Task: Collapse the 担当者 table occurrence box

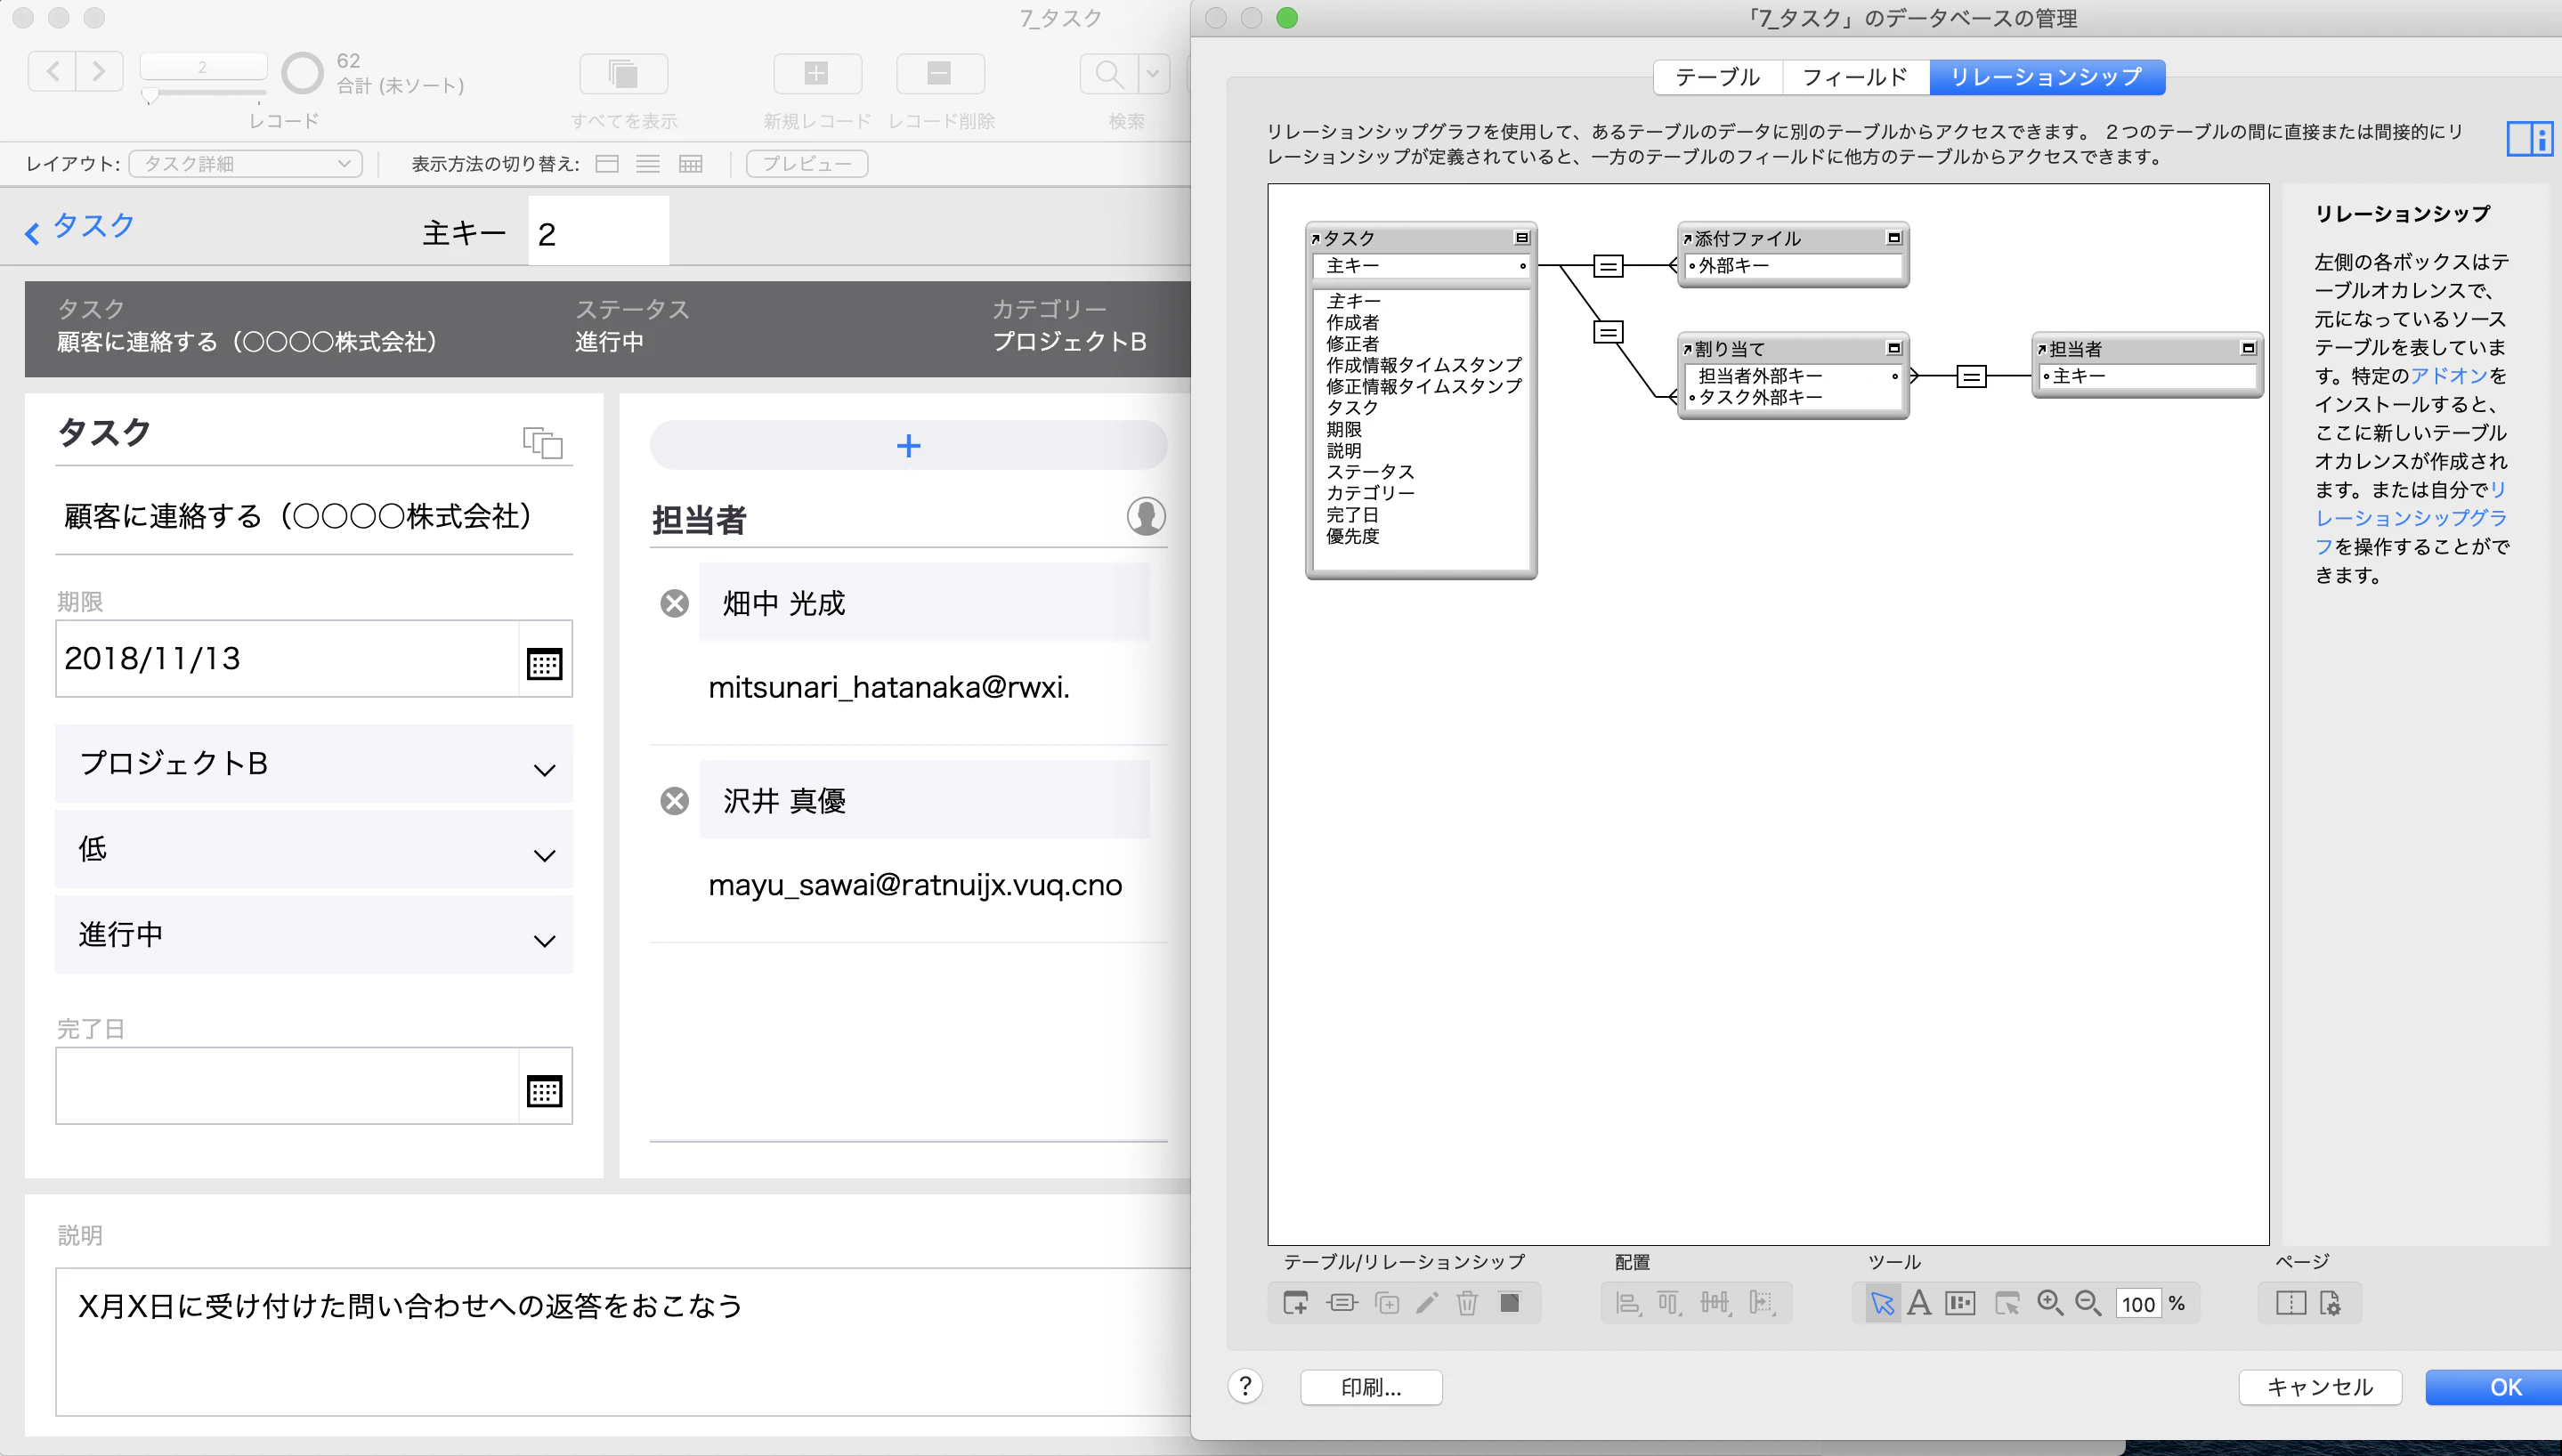Action: click(2249, 348)
